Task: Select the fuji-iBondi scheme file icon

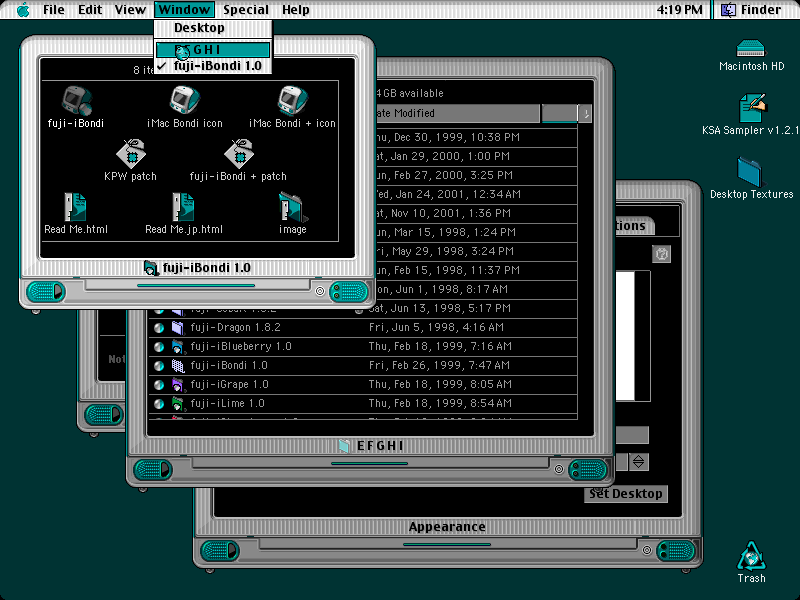Action: coord(77,100)
